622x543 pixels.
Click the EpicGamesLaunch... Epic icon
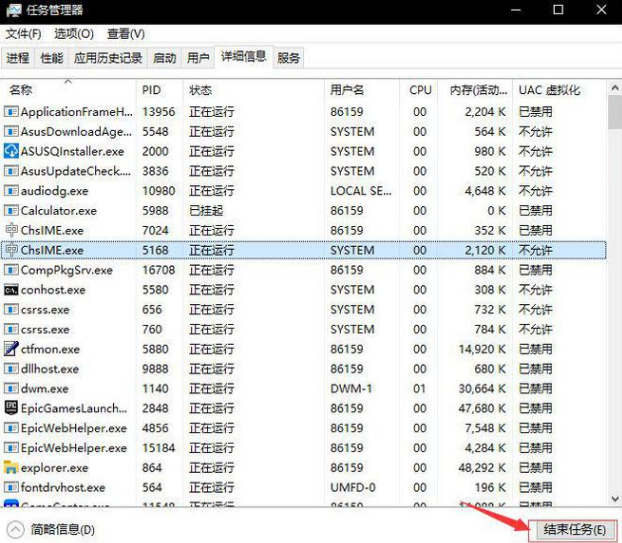tap(11, 408)
